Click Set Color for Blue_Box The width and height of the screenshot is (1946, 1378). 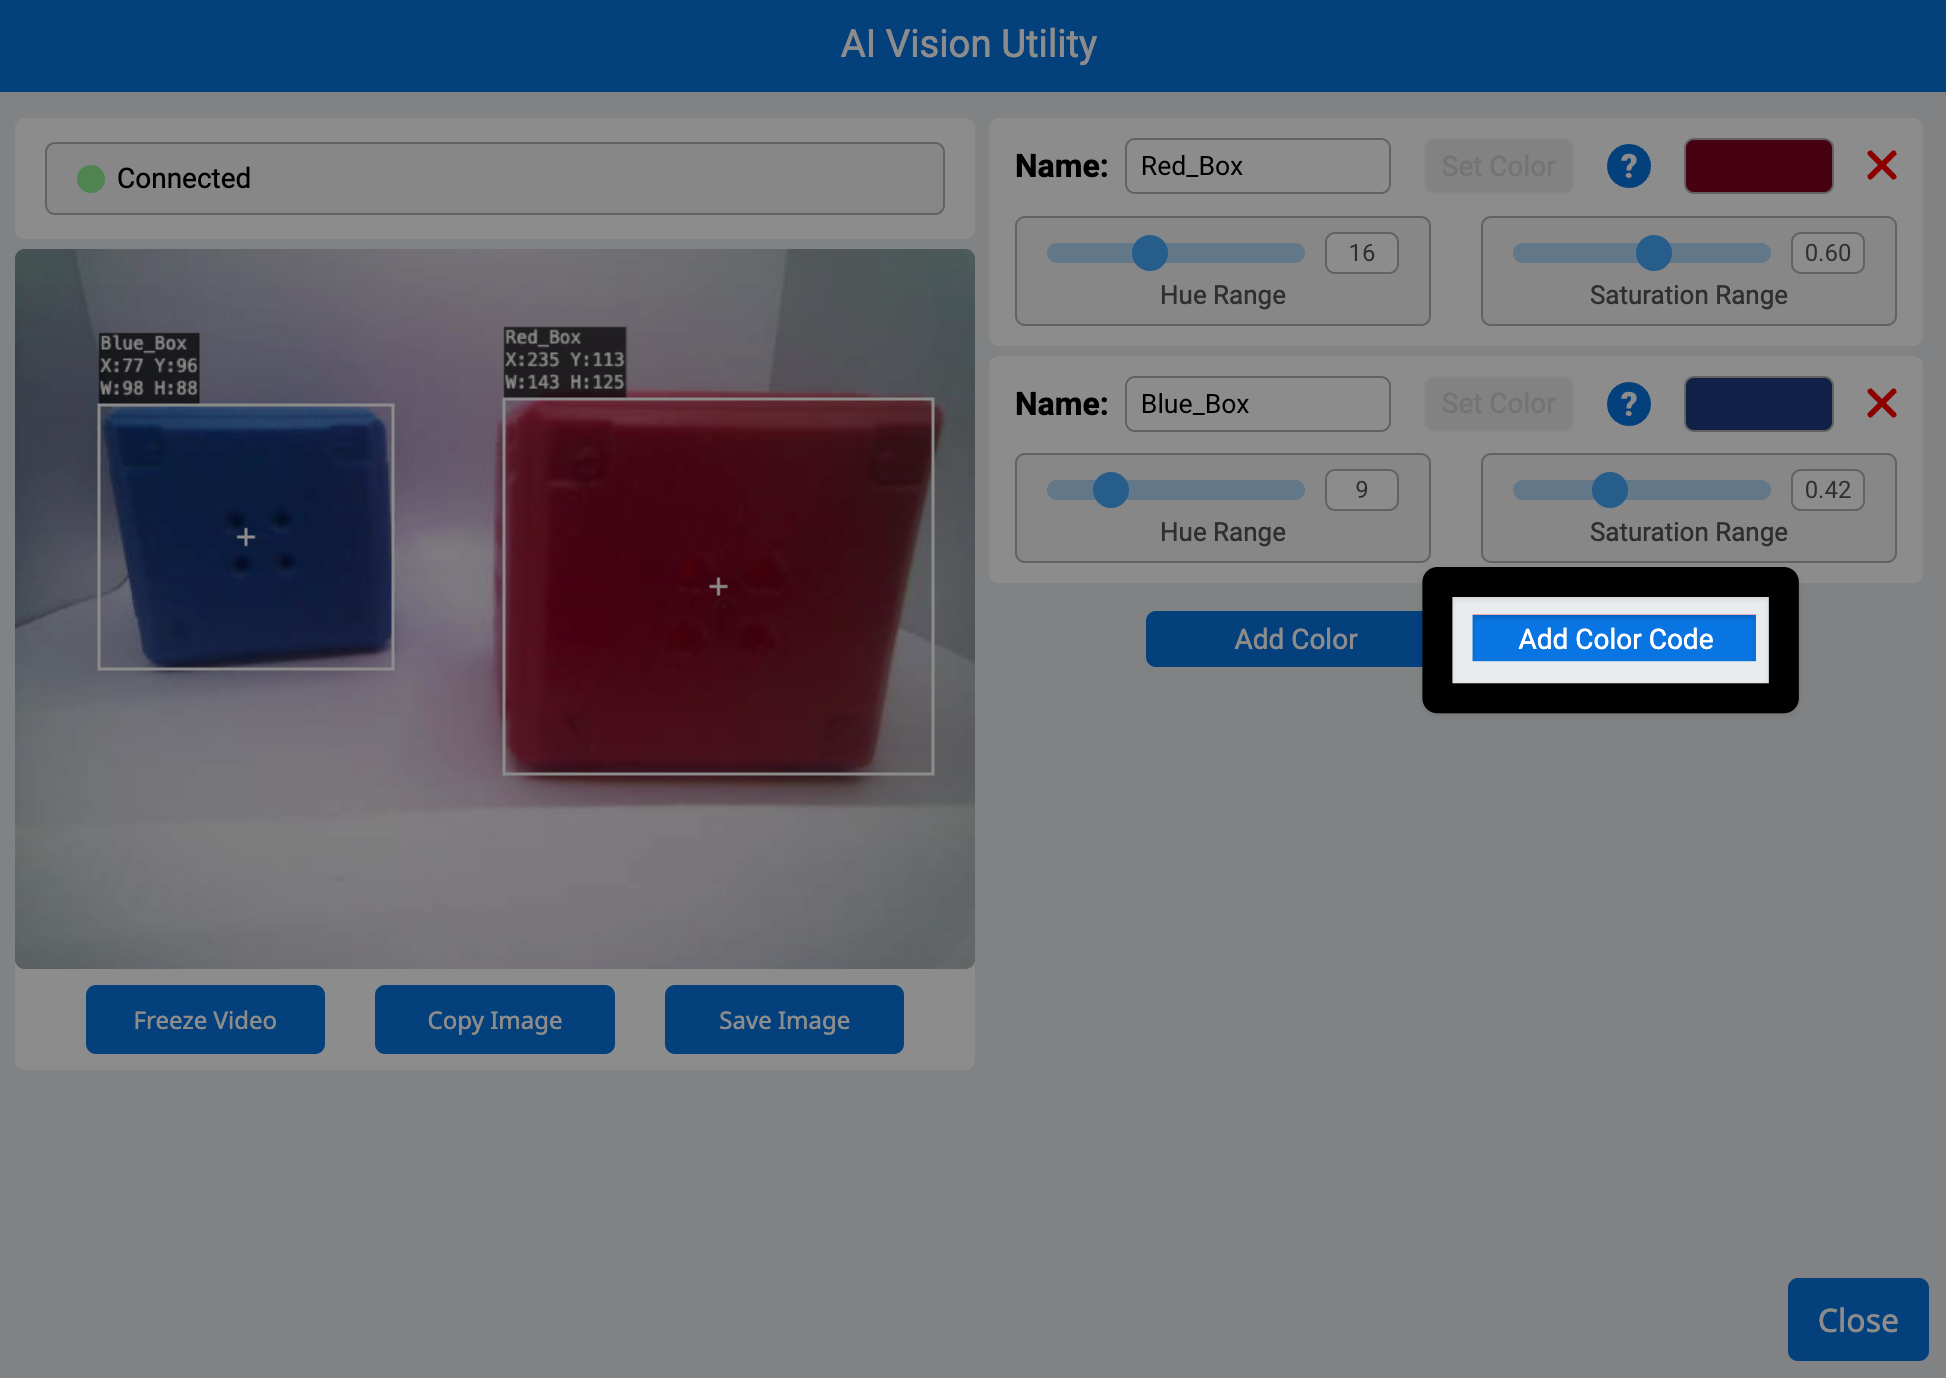tap(1498, 404)
